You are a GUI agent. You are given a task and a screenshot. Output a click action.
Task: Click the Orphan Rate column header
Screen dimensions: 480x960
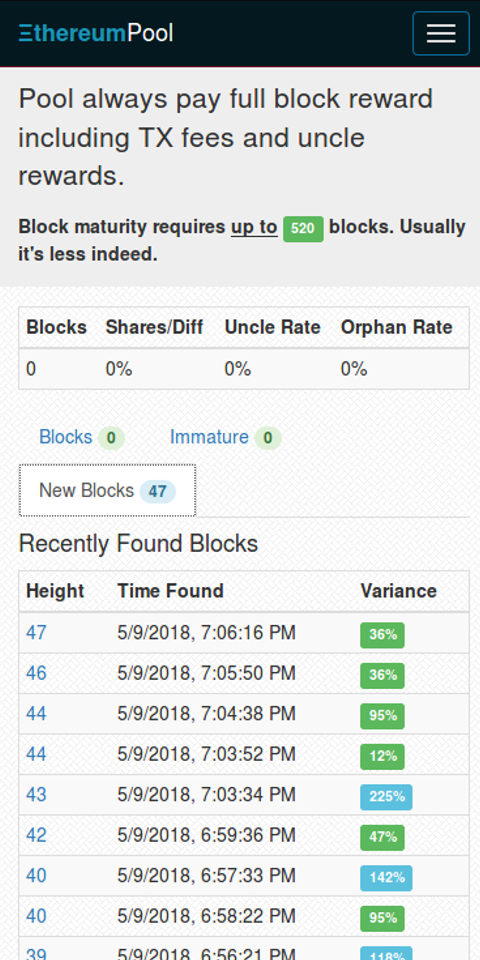396,327
